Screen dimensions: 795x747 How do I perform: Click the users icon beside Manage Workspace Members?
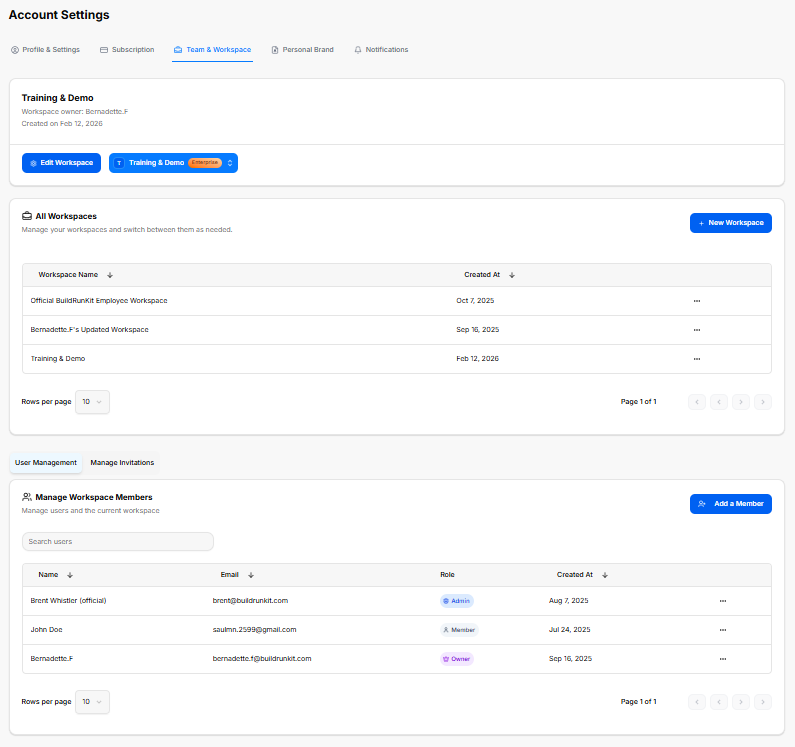[x=27, y=497]
